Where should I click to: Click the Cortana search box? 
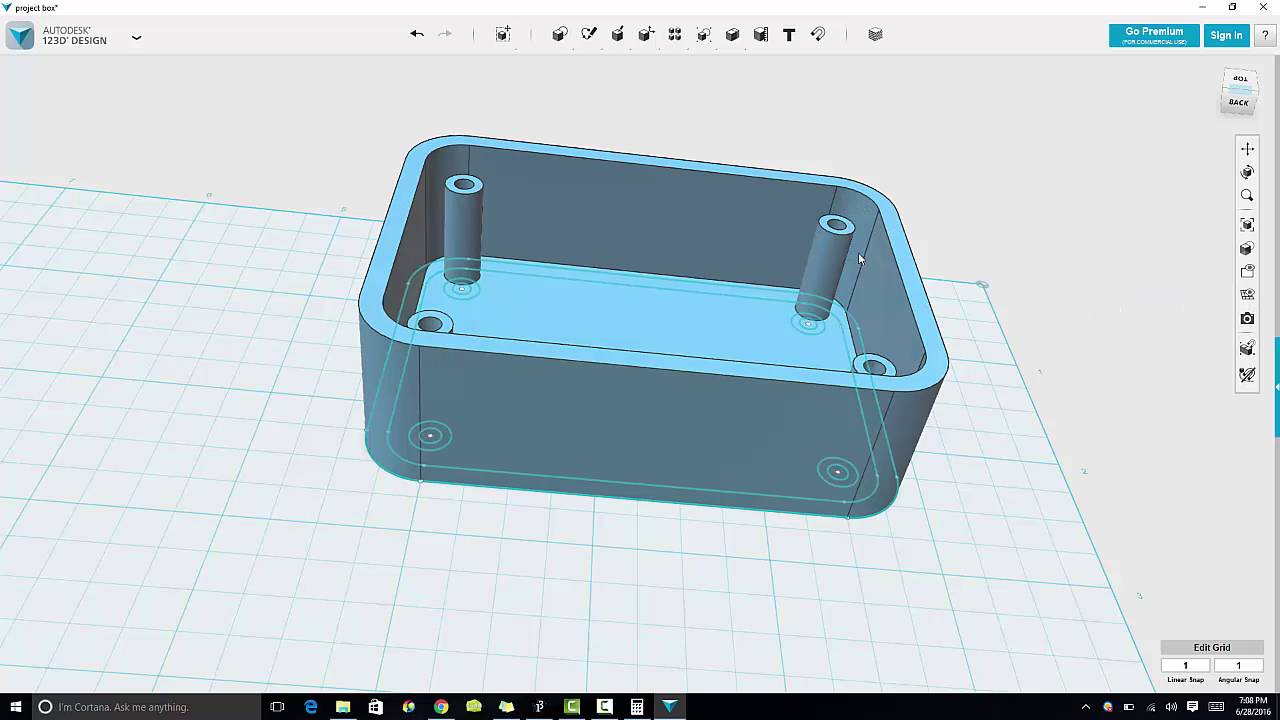145,707
